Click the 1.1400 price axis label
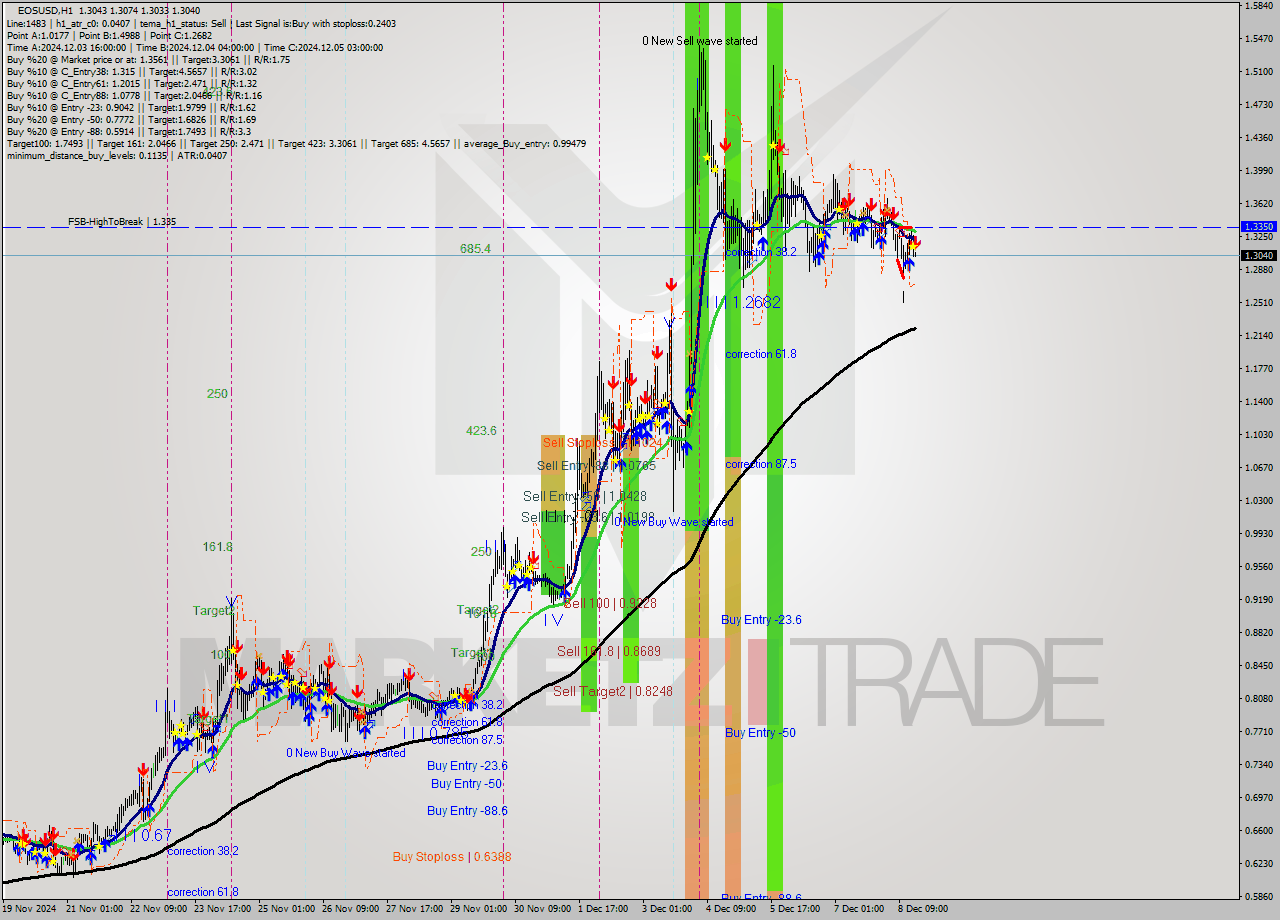Screen dimensions: 1280x920 coord(1258,401)
